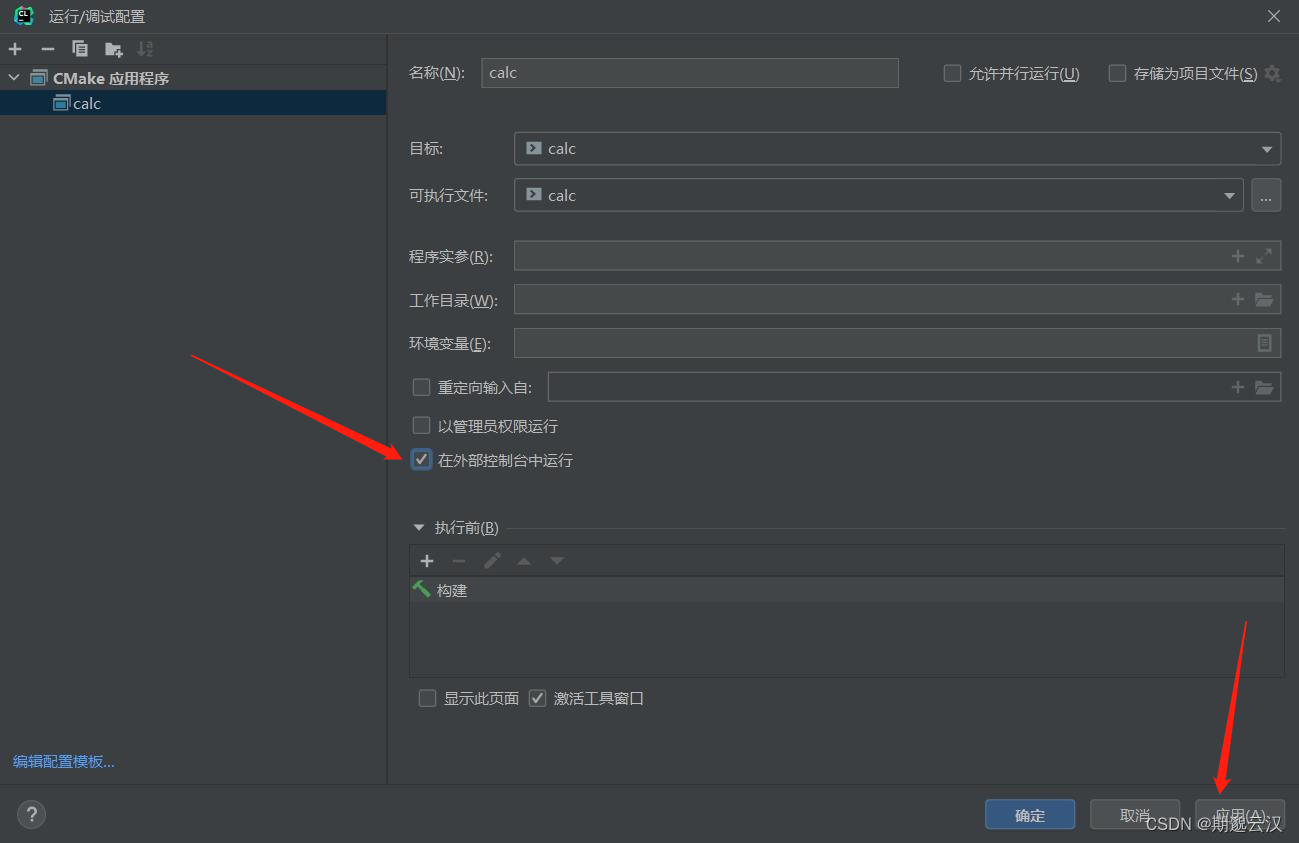The image size is (1299, 843).
Task: Apply changes with 应用 button
Action: click(x=1240, y=815)
